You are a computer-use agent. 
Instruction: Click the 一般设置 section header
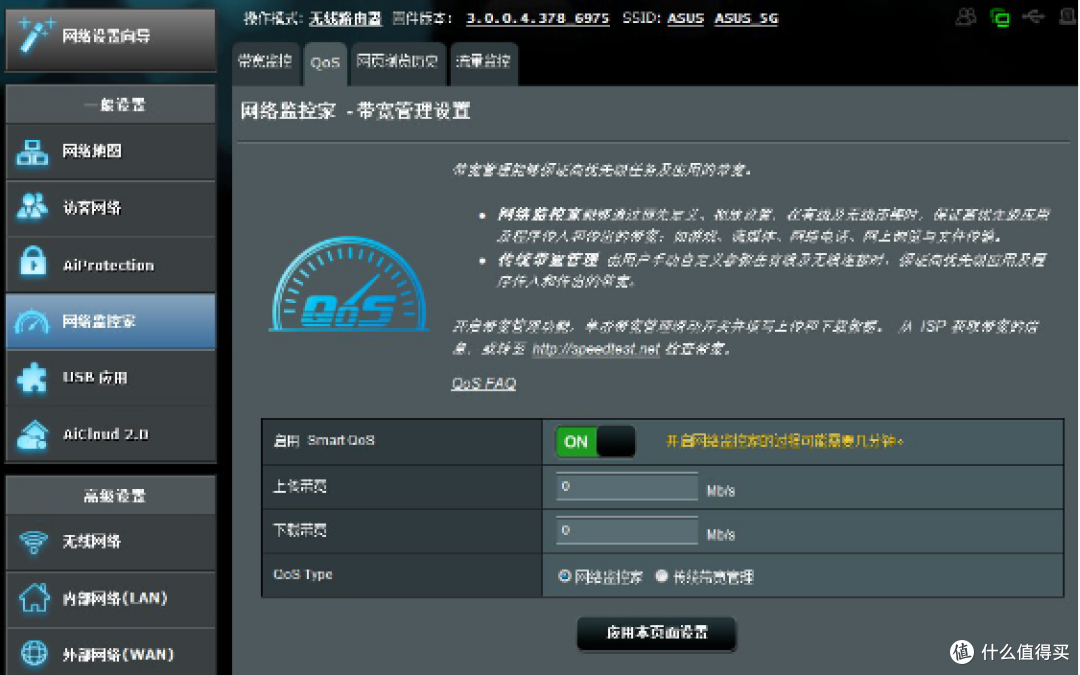[x=110, y=105]
